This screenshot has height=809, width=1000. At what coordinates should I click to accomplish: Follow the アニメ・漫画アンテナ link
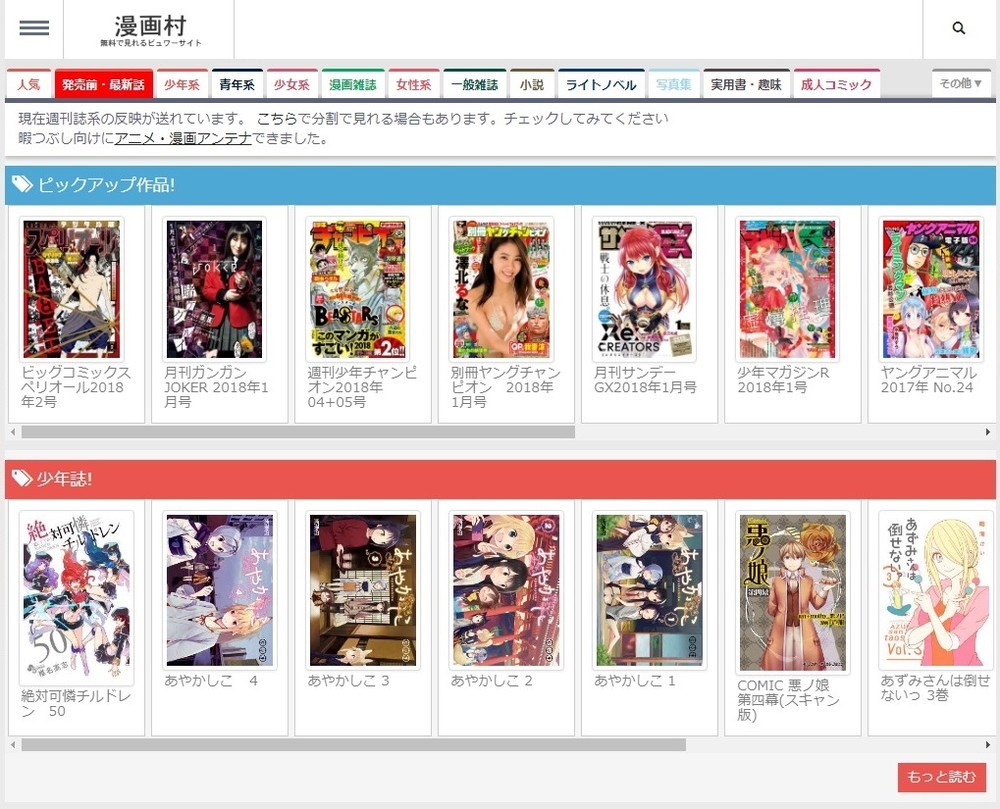tap(183, 138)
